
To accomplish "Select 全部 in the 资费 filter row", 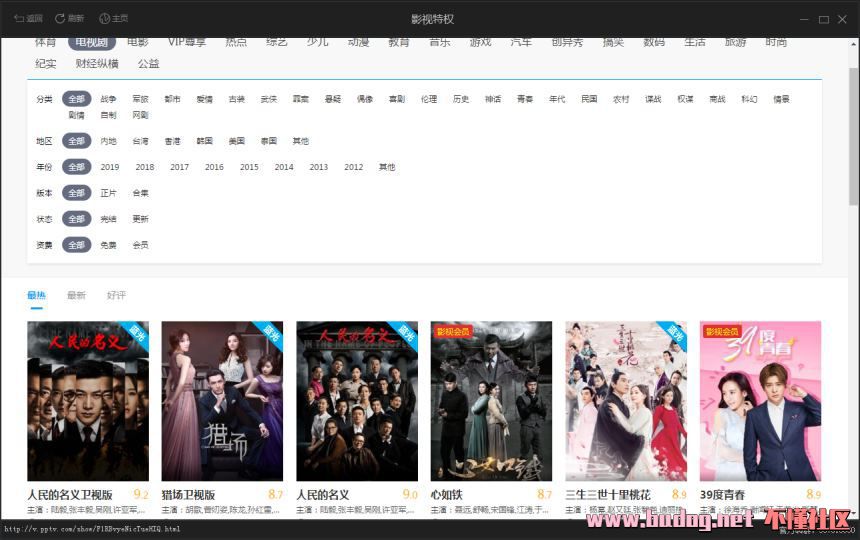I will [76, 245].
